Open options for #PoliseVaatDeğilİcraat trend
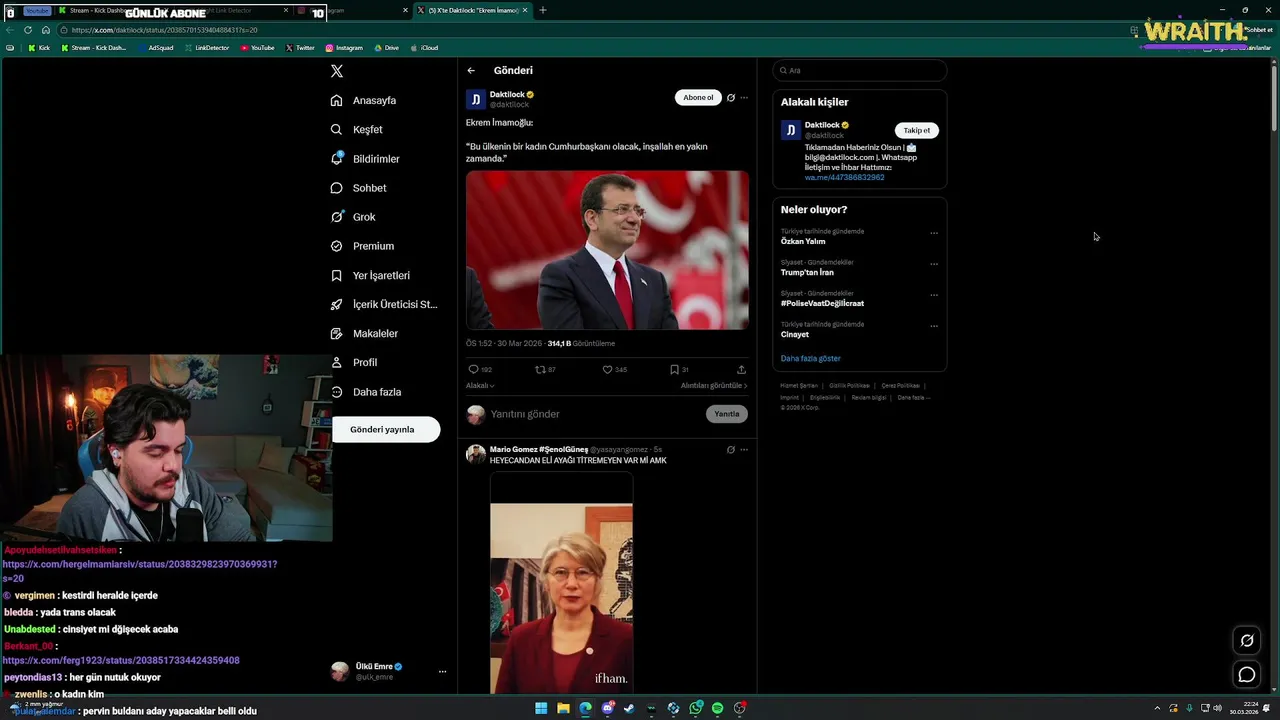Viewport: 1280px width, 720px height. 934,295
